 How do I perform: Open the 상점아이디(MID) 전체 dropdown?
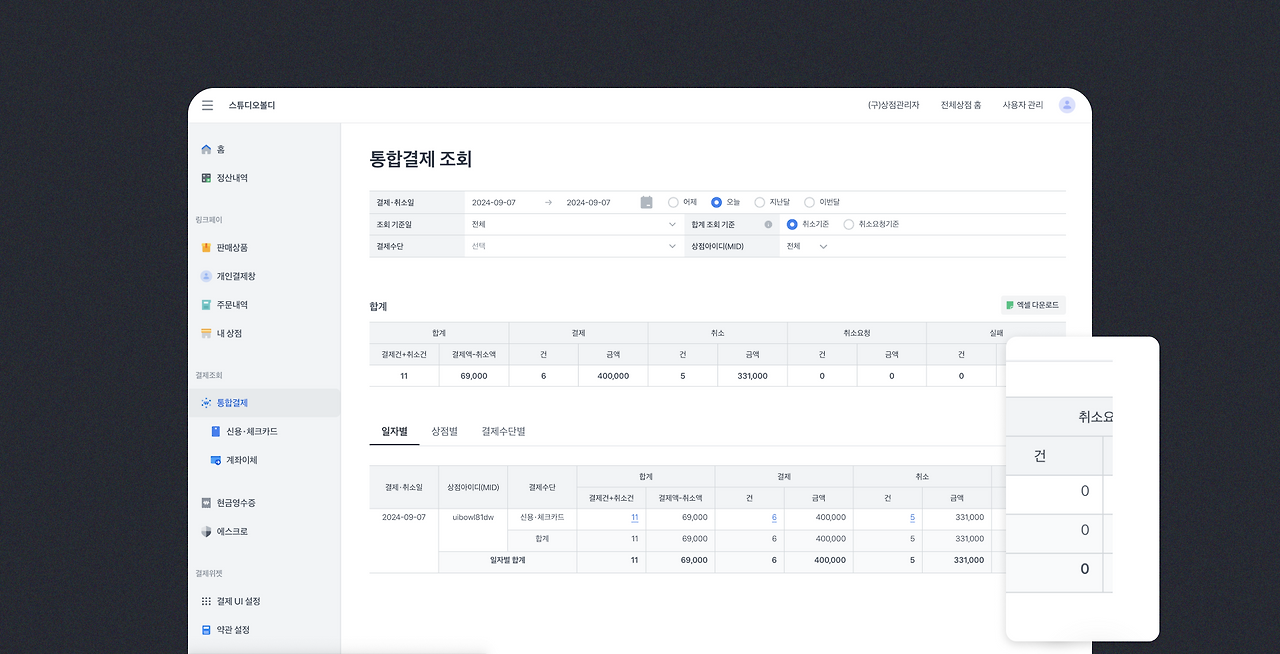click(x=807, y=246)
